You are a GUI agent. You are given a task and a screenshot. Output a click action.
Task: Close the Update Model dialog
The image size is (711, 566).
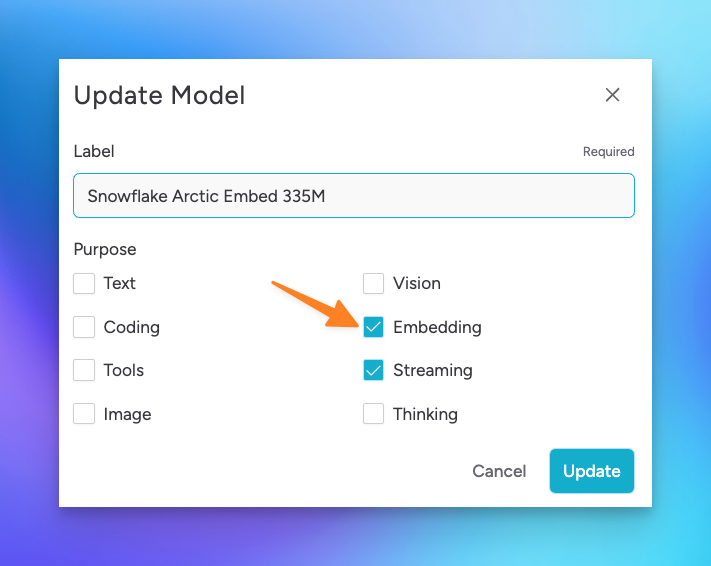pos(613,95)
